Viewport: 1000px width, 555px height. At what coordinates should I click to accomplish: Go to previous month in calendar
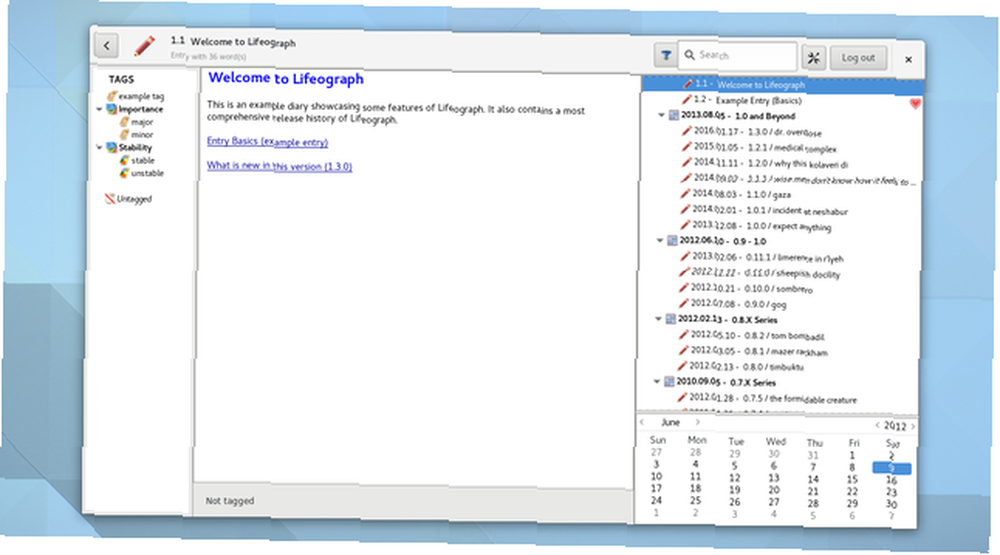point(642,422)
